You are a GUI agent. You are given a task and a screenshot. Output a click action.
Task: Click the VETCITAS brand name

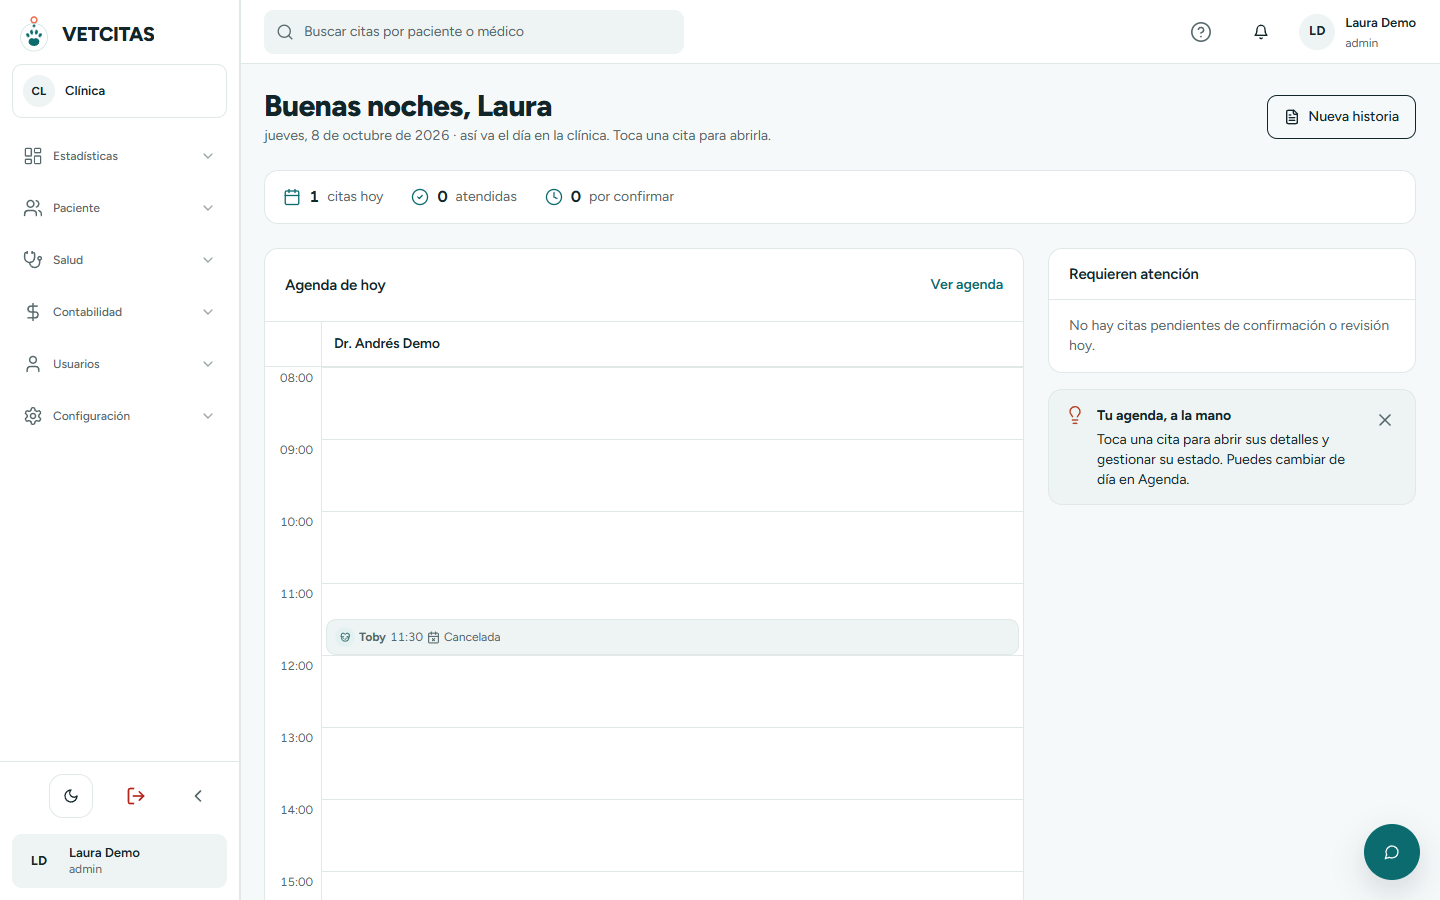[108, 34]
